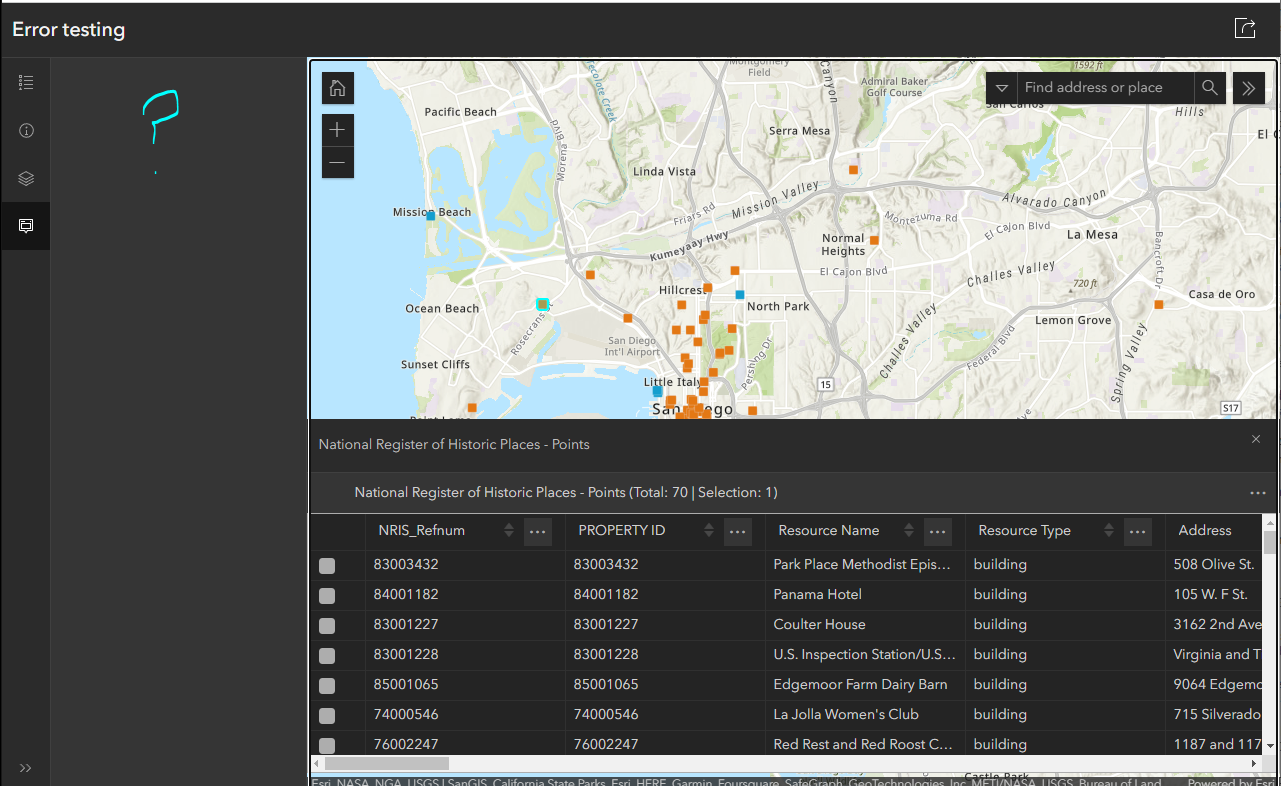Click inside the Find address or place field
This screenshot has height=786, width=1281.
pos(1100,87)
